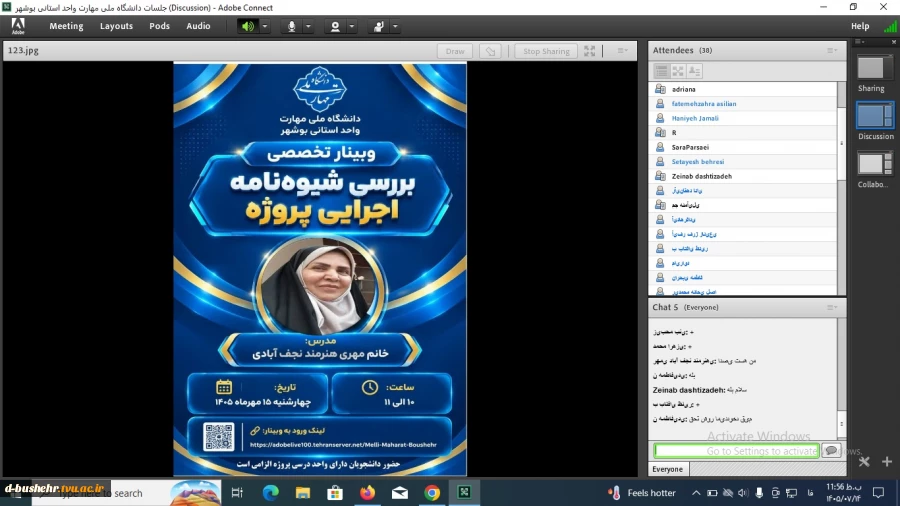Delete layout with X icon at bottom
Viewport: 900px width, 506px height.
pos(864,461)
